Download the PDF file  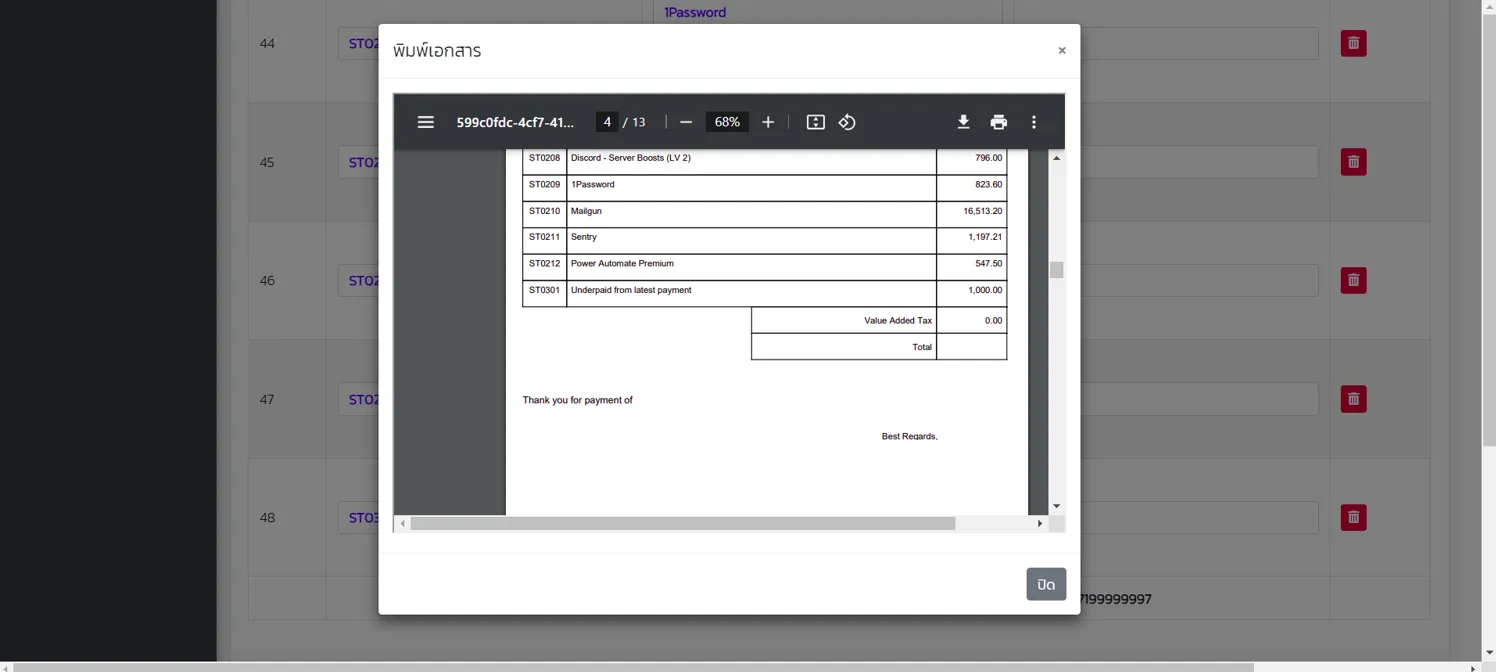(x=963, y=122)
